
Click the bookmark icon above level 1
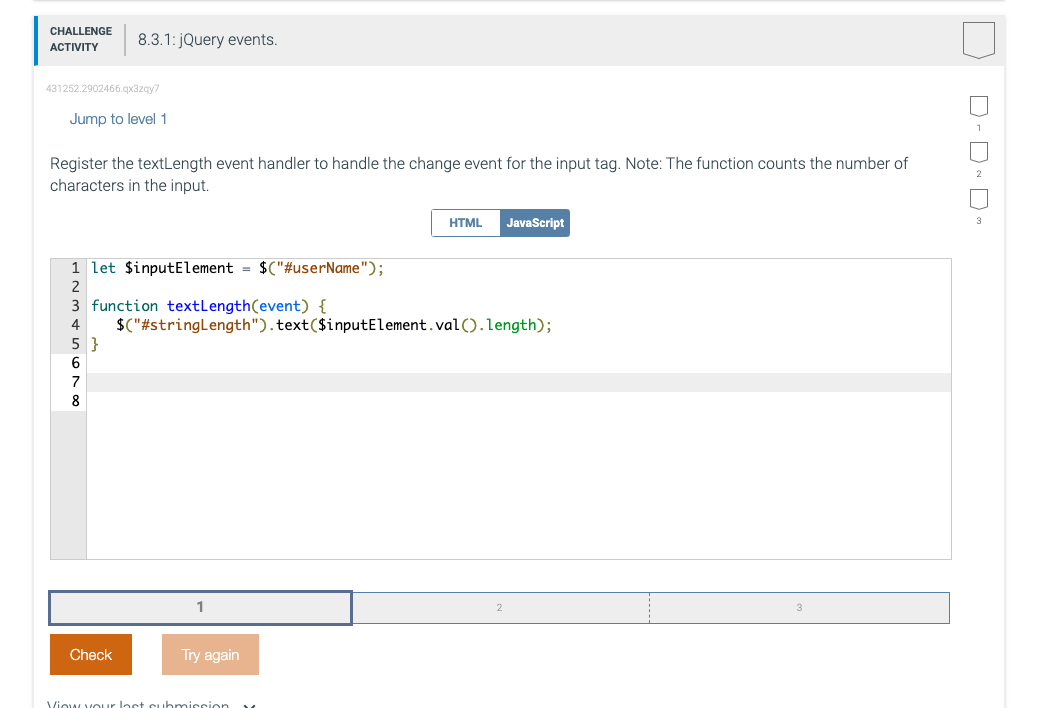pos(977,107)
